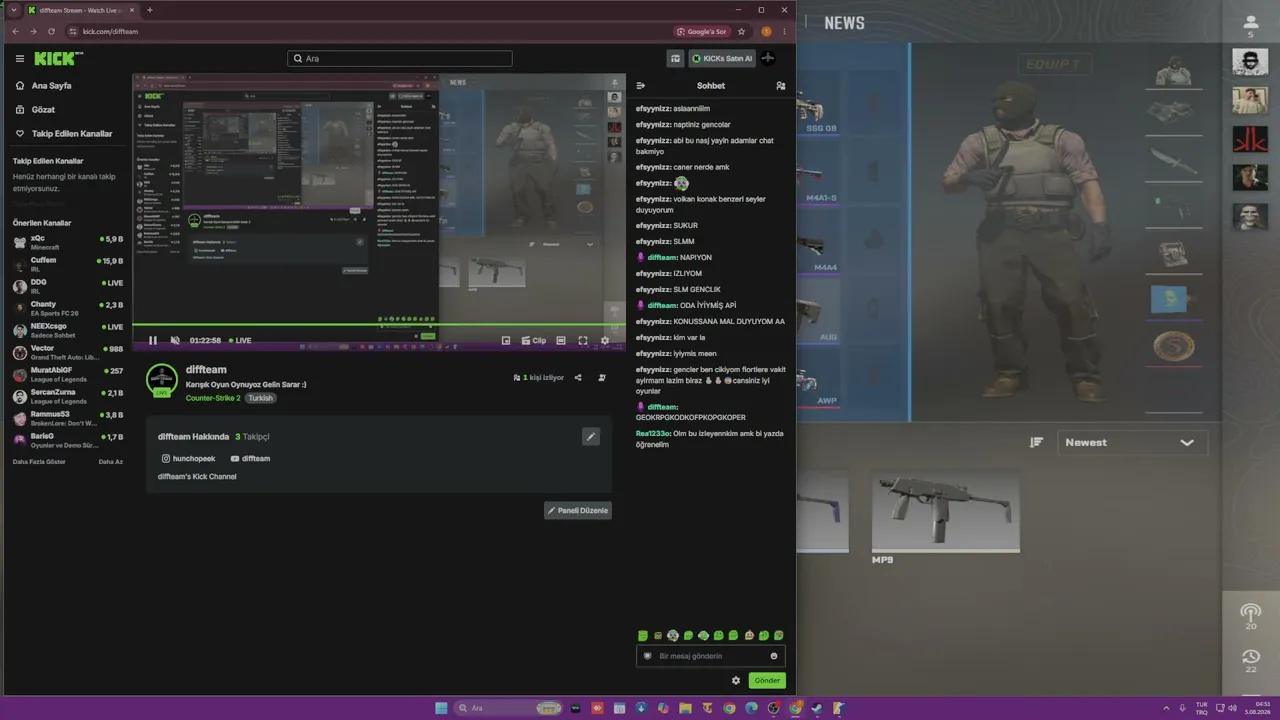Click the chat message input field
The height and width of the screenshot is (720, 1280).
(710, 656)
